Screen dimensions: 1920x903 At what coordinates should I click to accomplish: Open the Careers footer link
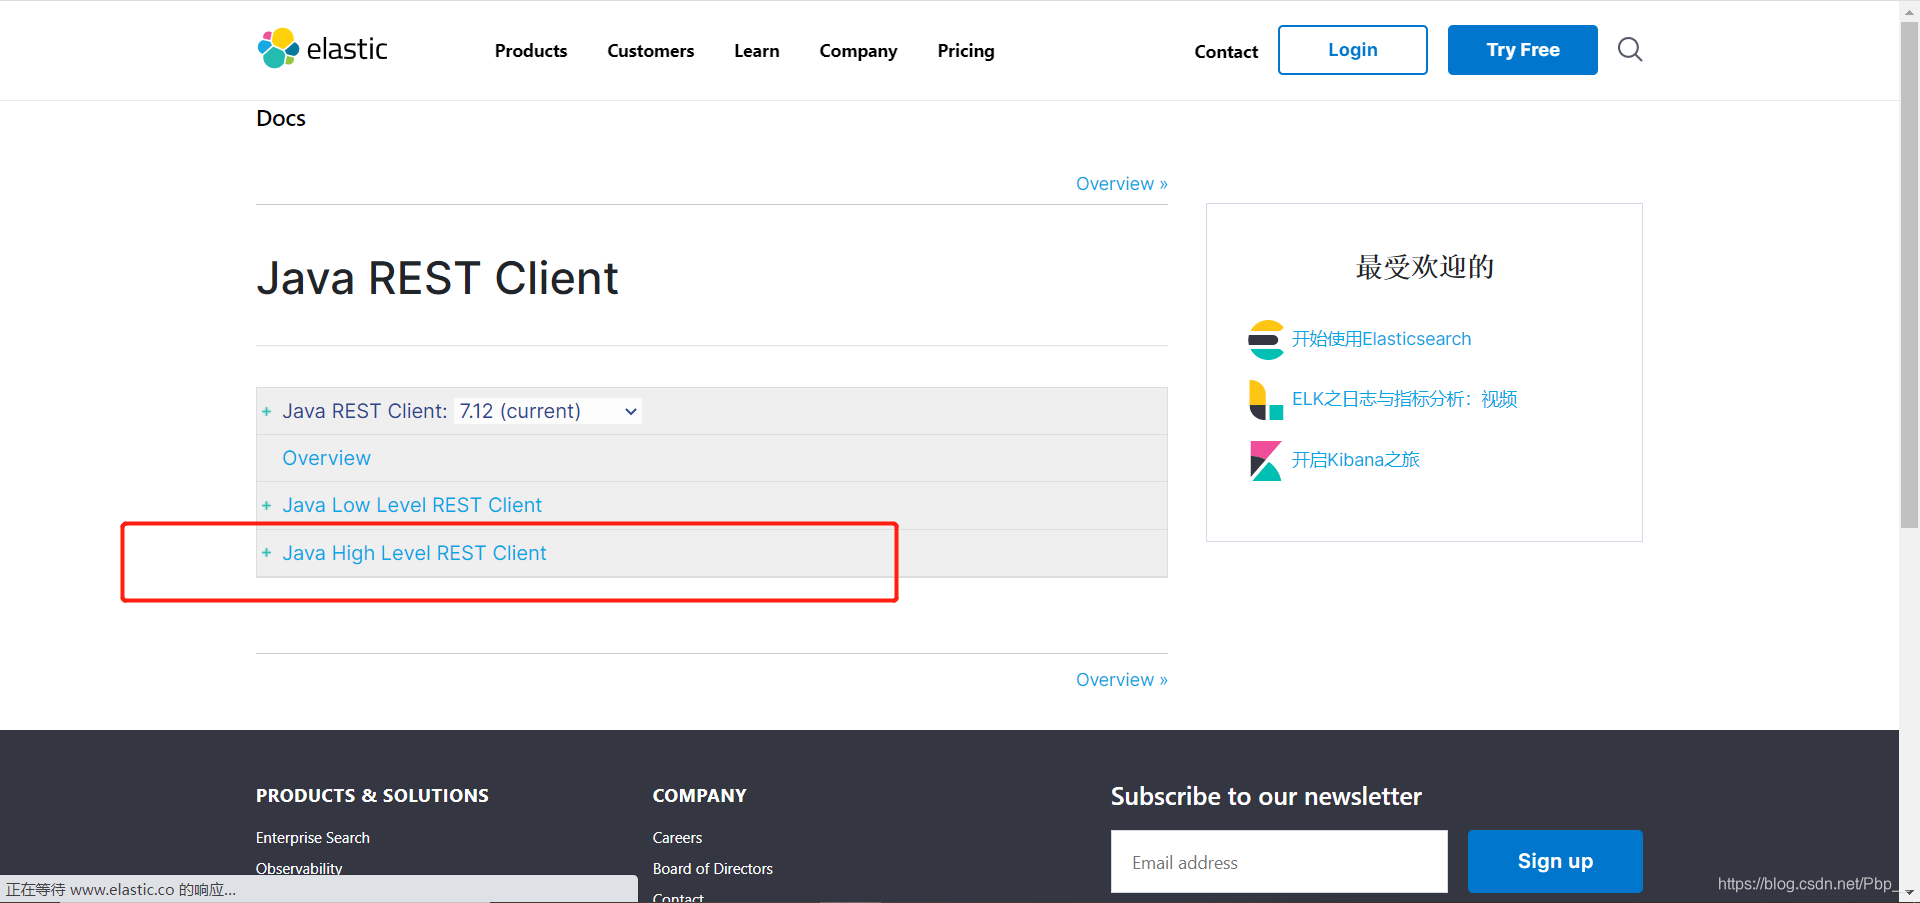pyautogui.click(x=677, y=838)
